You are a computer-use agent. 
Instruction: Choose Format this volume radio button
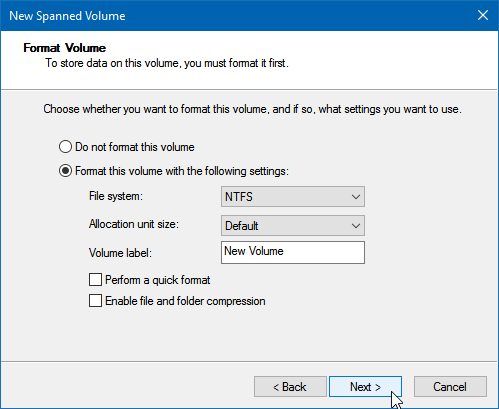click(x=65, y=171)
